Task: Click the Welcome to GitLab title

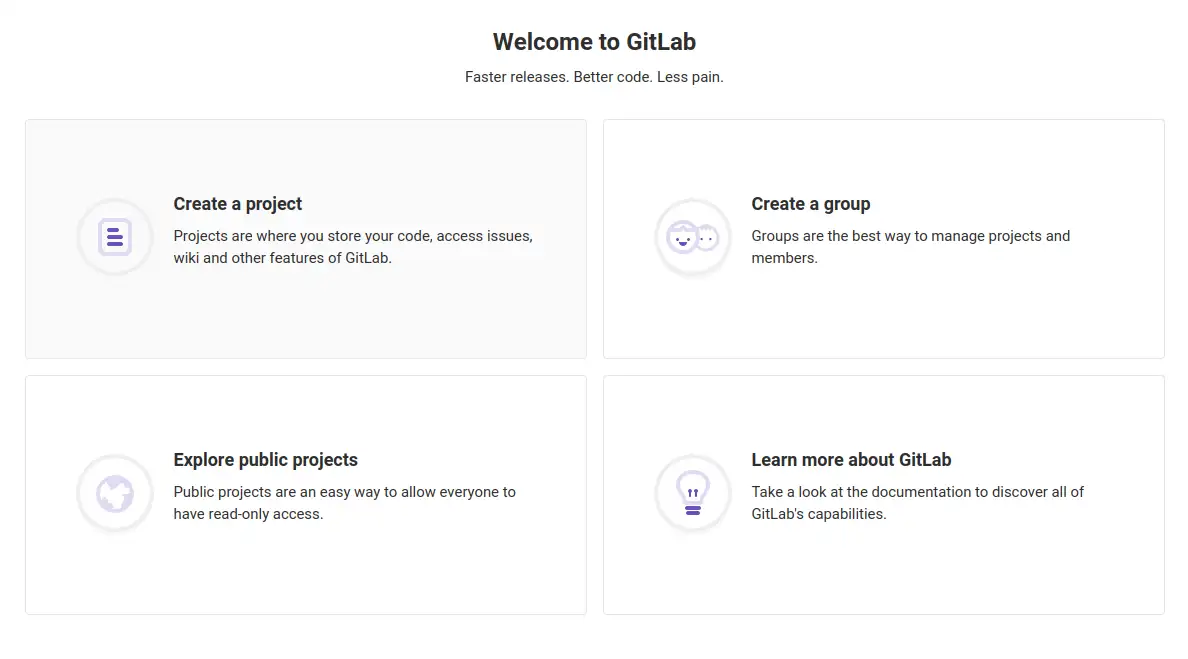Action: point(594,42)
